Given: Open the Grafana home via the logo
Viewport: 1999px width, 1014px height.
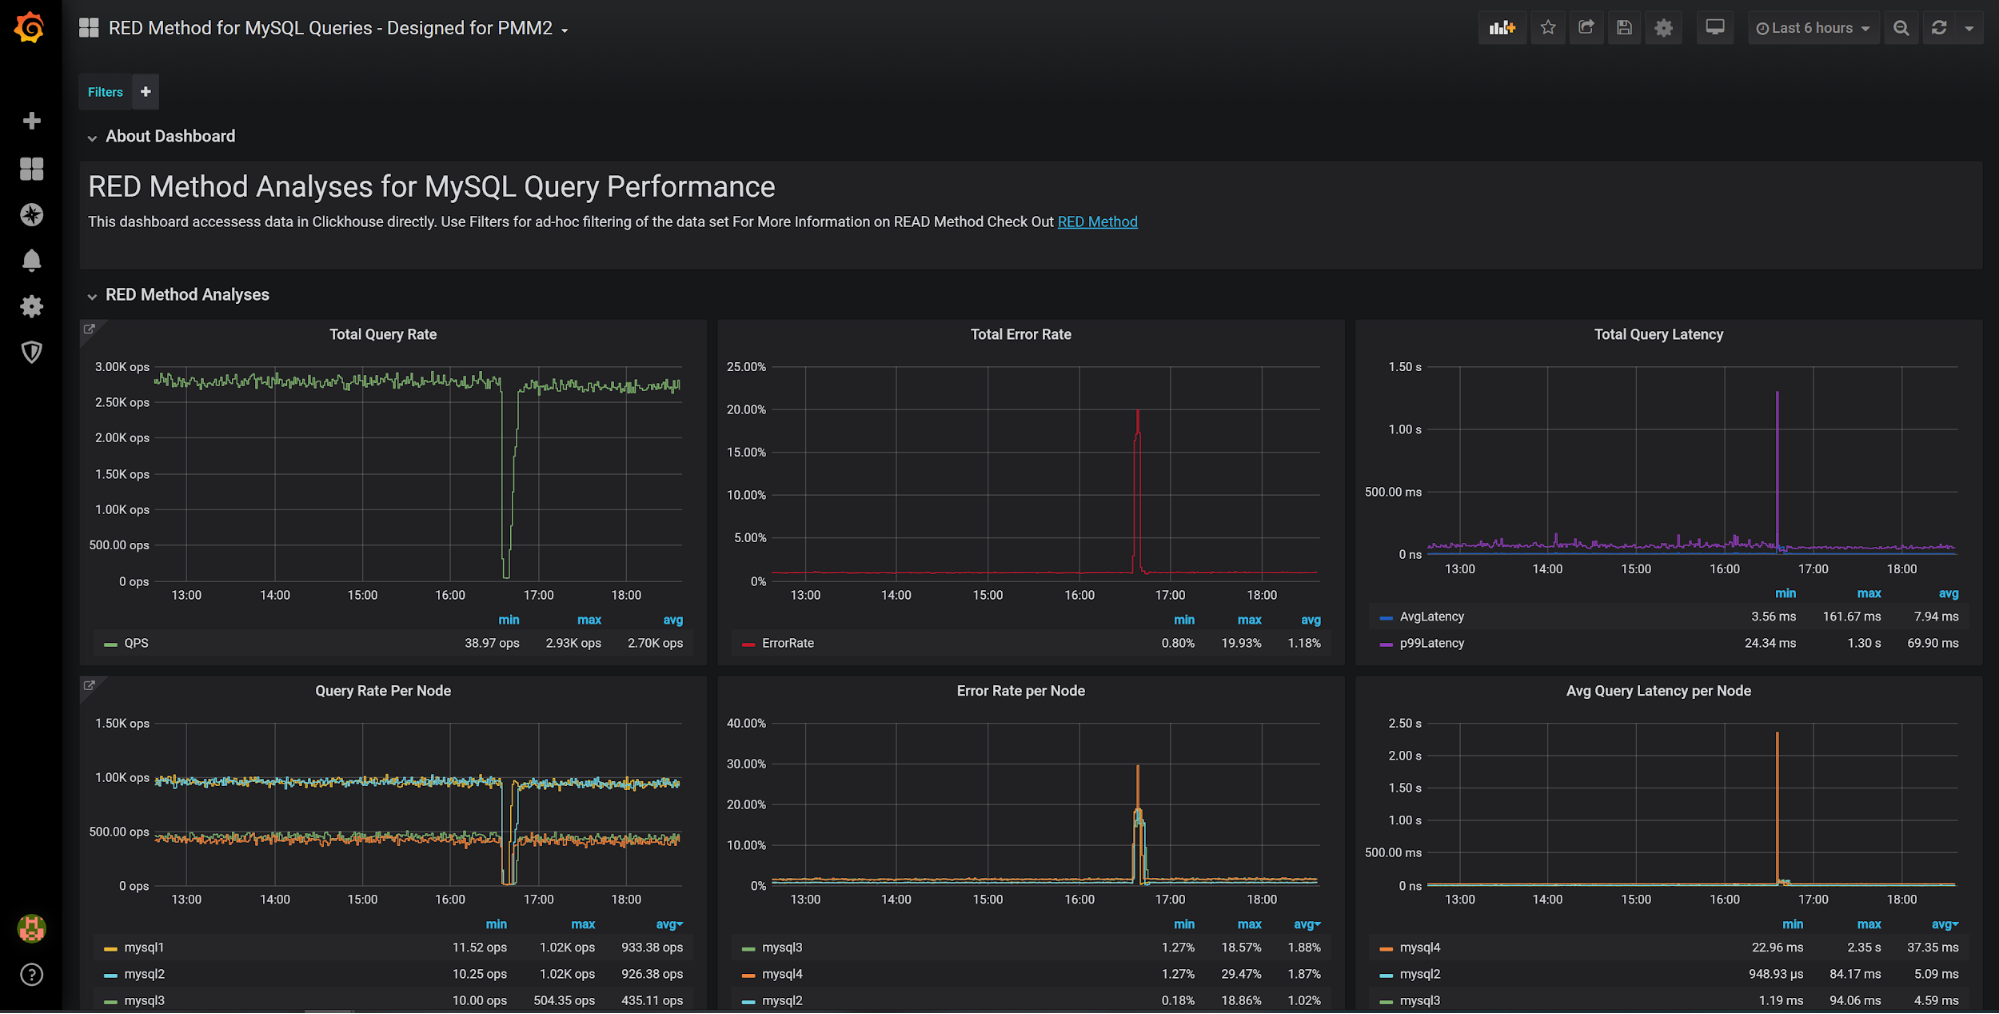Looking at the screenshot, I should pyautogui.click(x=30, y=27).
